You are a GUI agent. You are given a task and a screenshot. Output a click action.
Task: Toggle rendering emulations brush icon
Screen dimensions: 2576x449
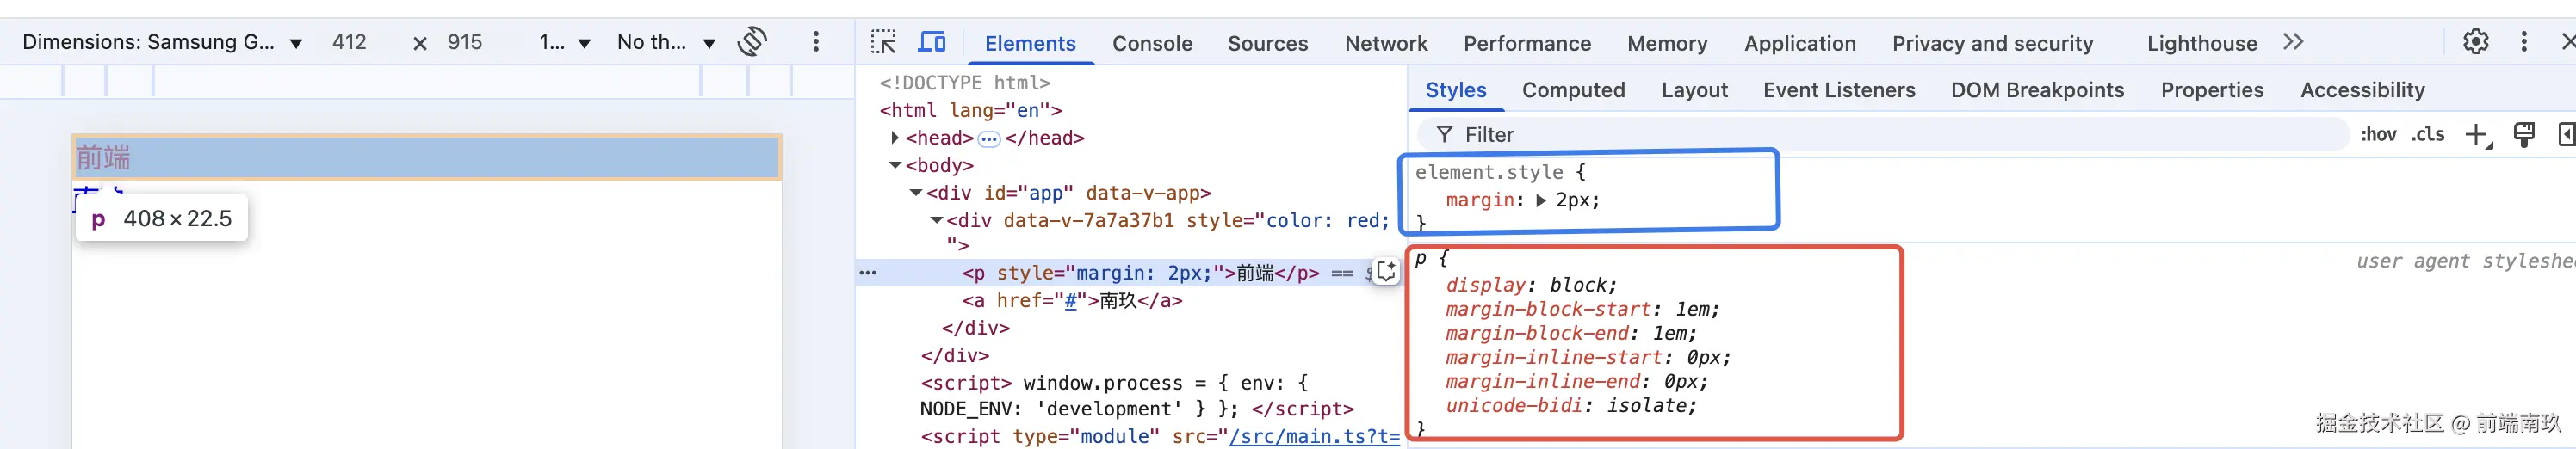tap(2524, 135)
